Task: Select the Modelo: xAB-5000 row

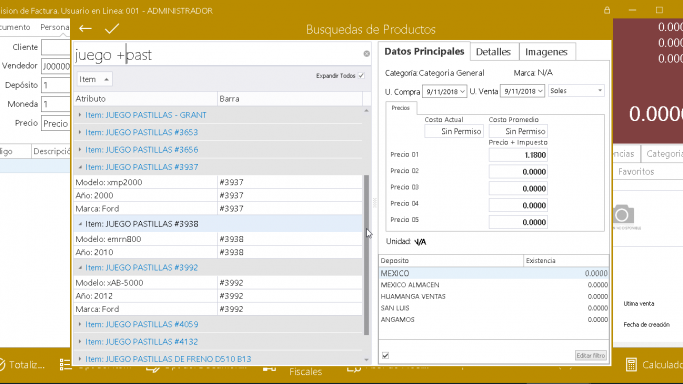Action: (218, 283)
